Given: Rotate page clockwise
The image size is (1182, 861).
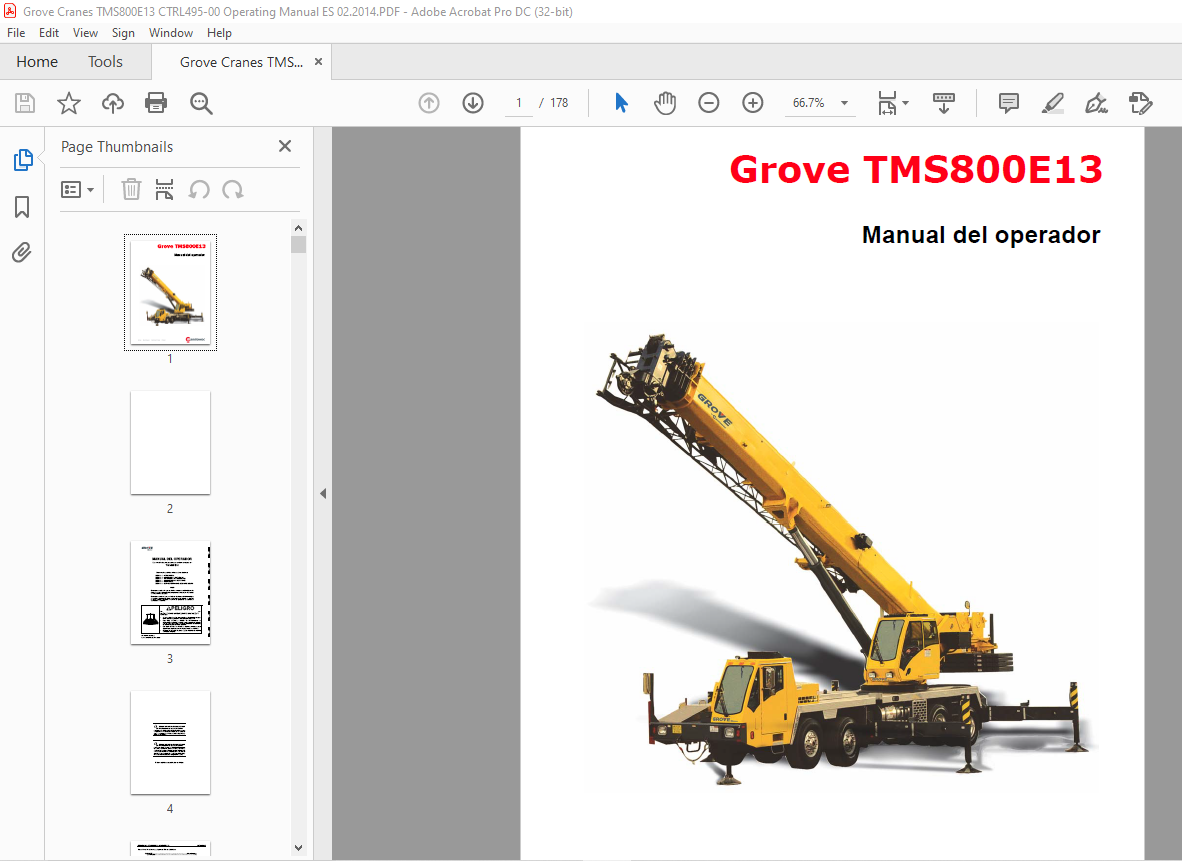Looking at the screenshot, I should tap(233, 189).
